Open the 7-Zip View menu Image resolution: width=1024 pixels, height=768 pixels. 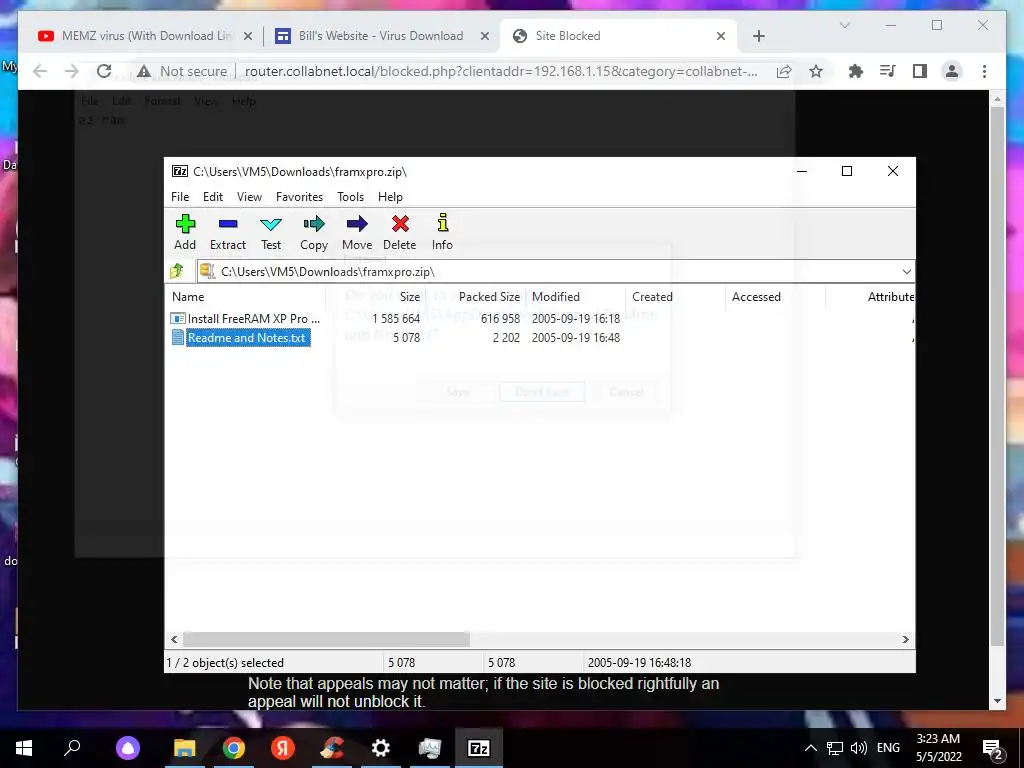click(x=249, y=197)
